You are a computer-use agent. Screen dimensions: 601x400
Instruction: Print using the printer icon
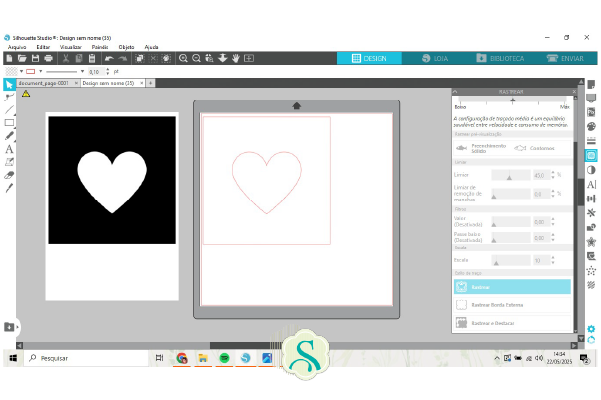tap(48, 58)
